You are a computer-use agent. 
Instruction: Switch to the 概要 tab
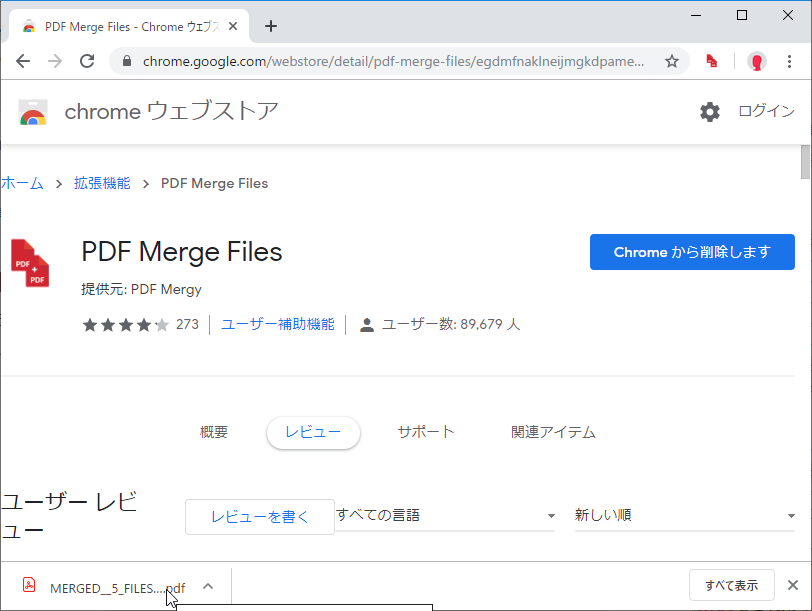coord(213,432)
